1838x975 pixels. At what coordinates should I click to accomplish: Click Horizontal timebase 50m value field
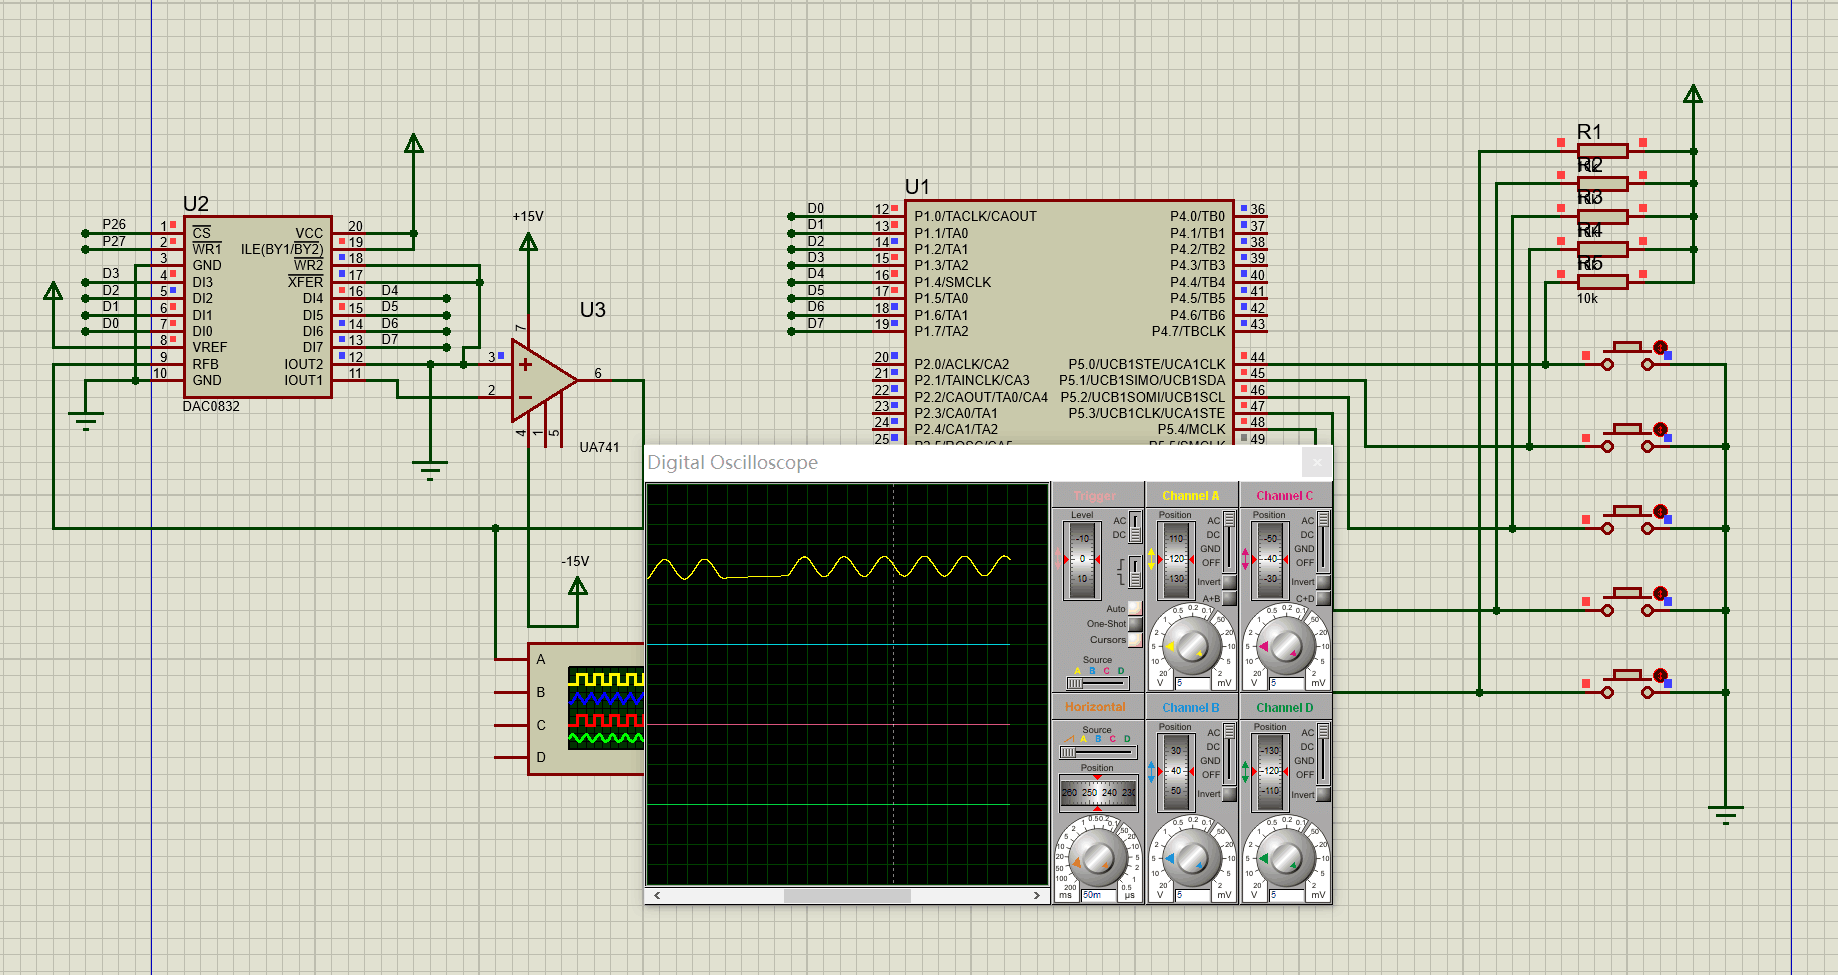click(1098, 895)
